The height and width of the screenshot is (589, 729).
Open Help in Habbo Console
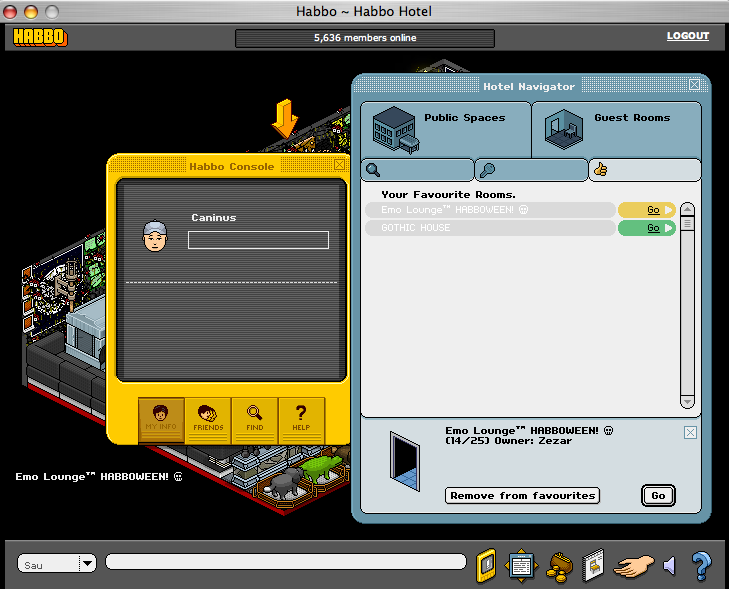[x=301, y=420]
